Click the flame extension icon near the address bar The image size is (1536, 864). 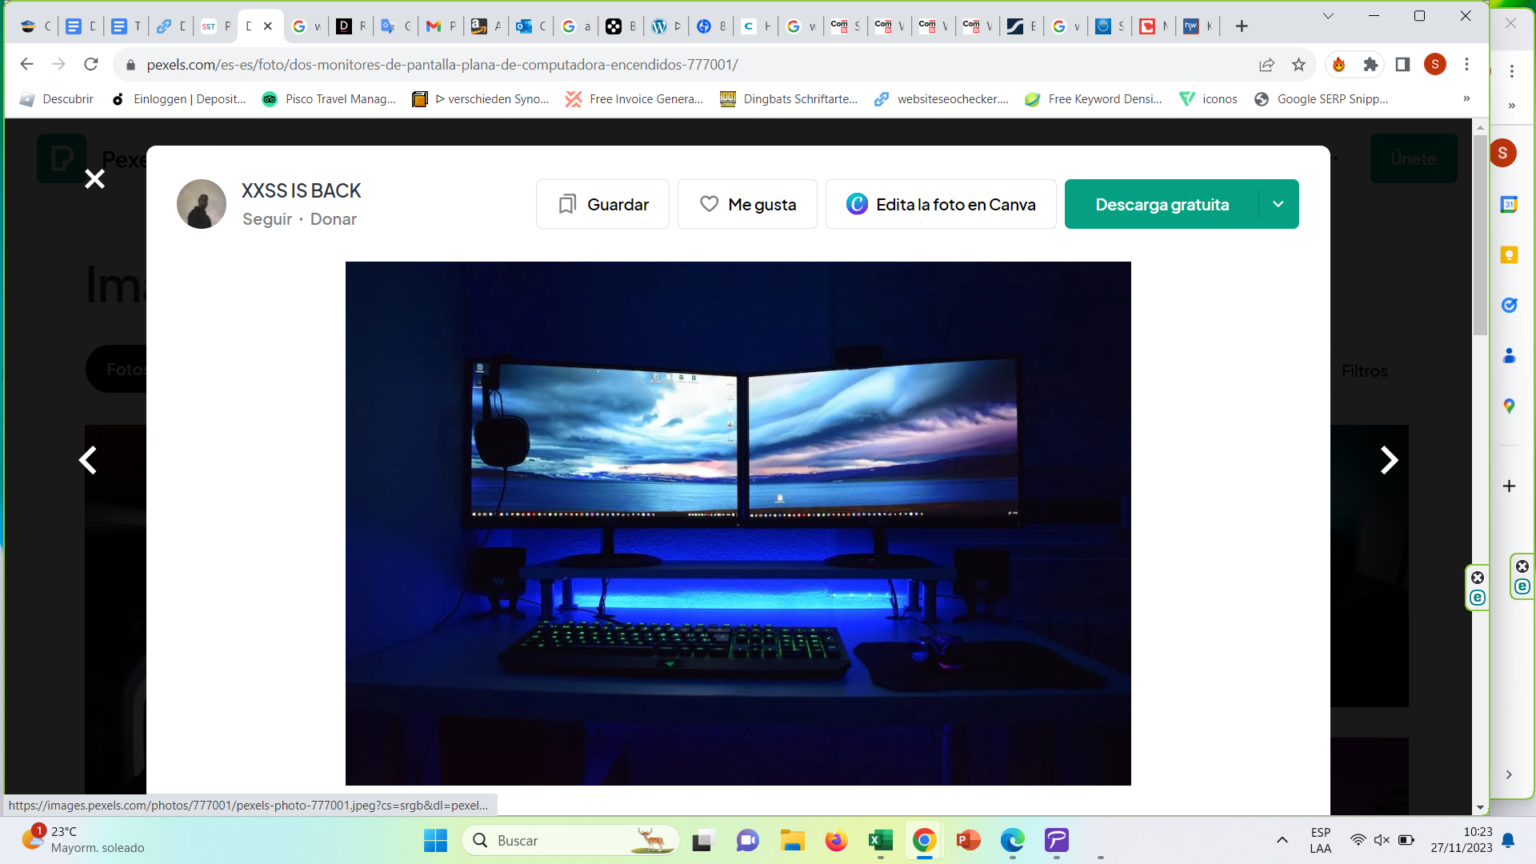click(x=1340, y=63)
